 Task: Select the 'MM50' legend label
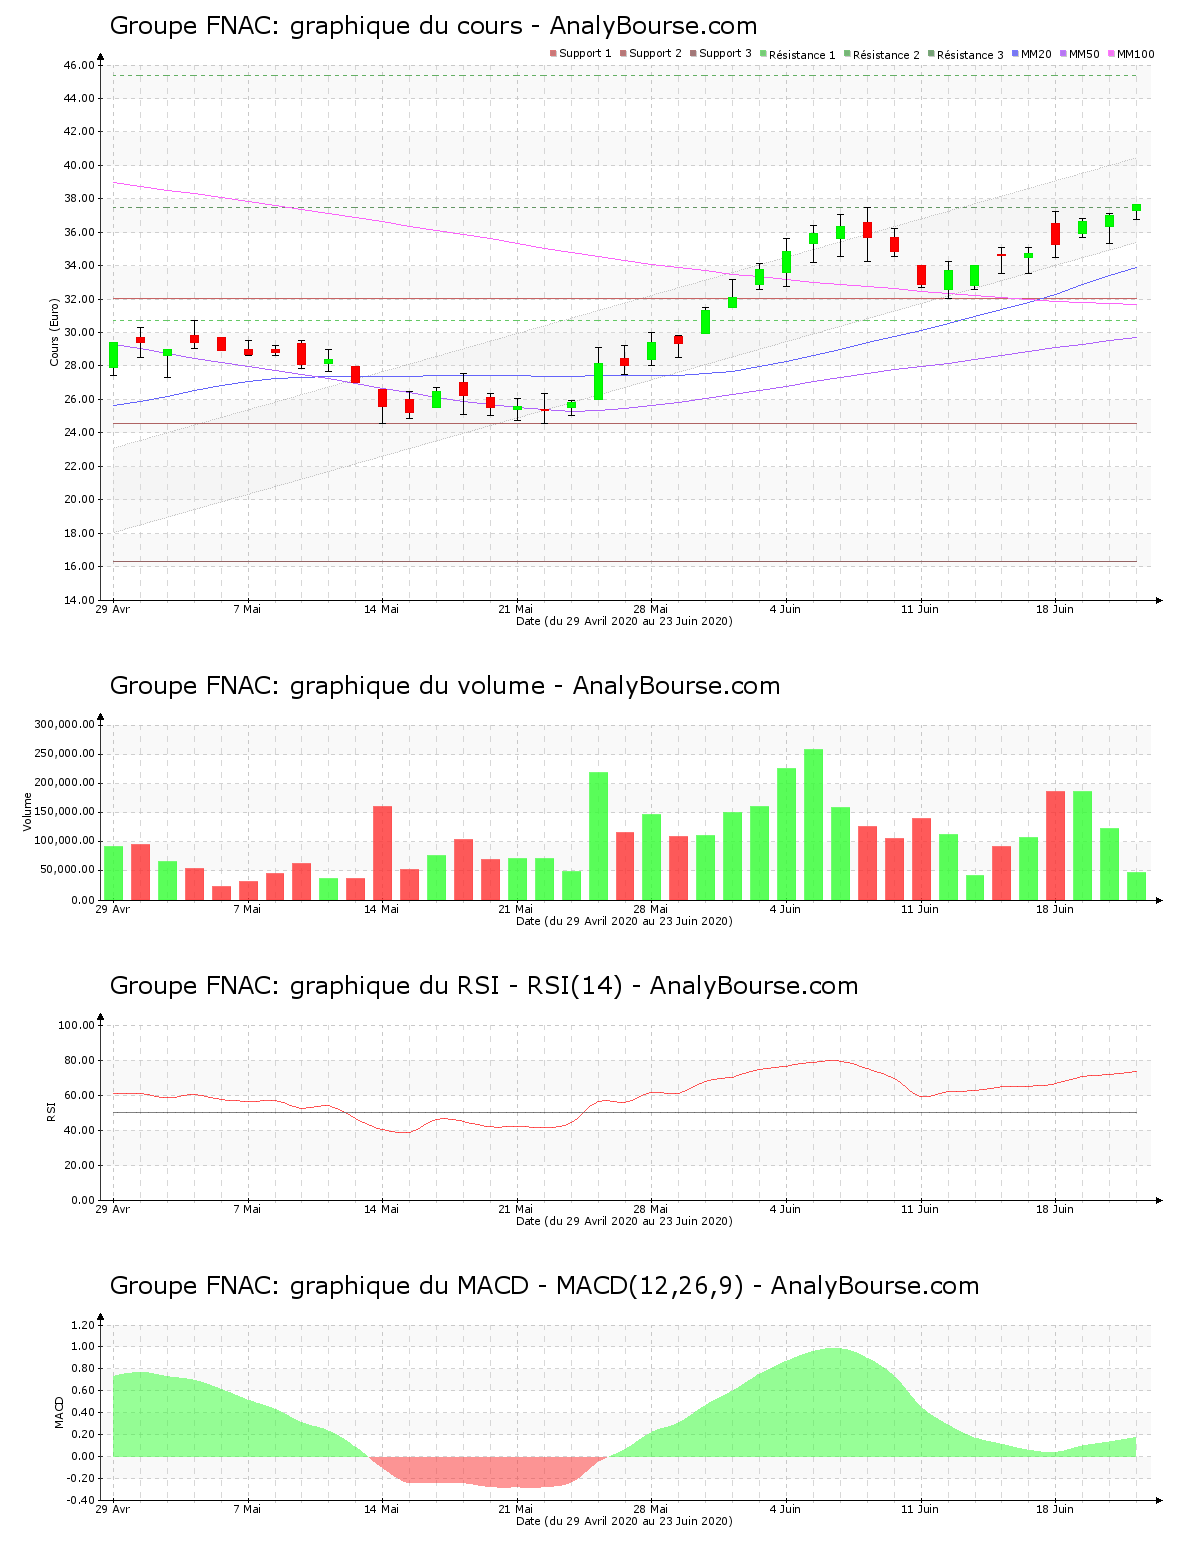click(1084, 54)
